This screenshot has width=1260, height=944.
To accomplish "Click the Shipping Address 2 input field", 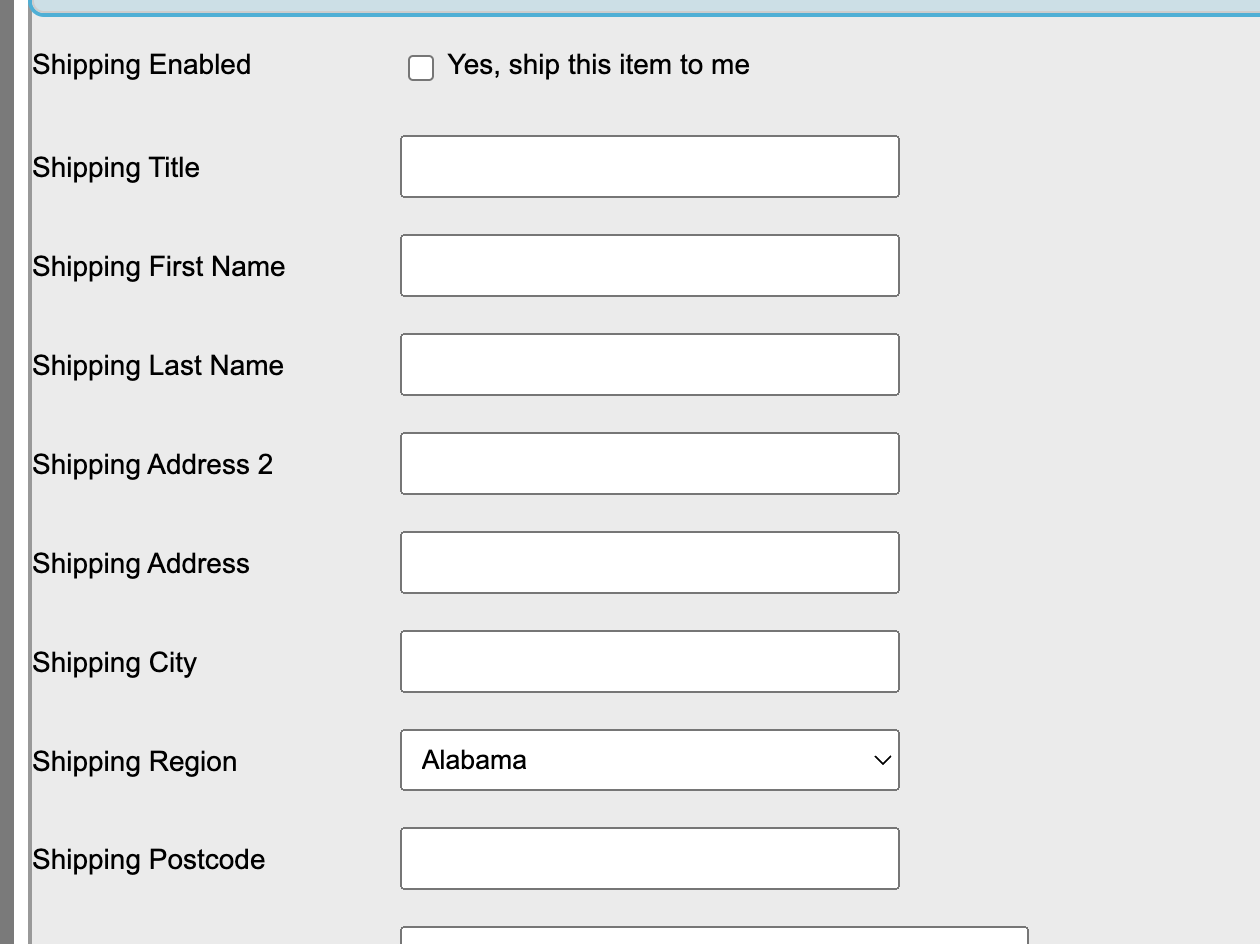I will tap(650, 464).
